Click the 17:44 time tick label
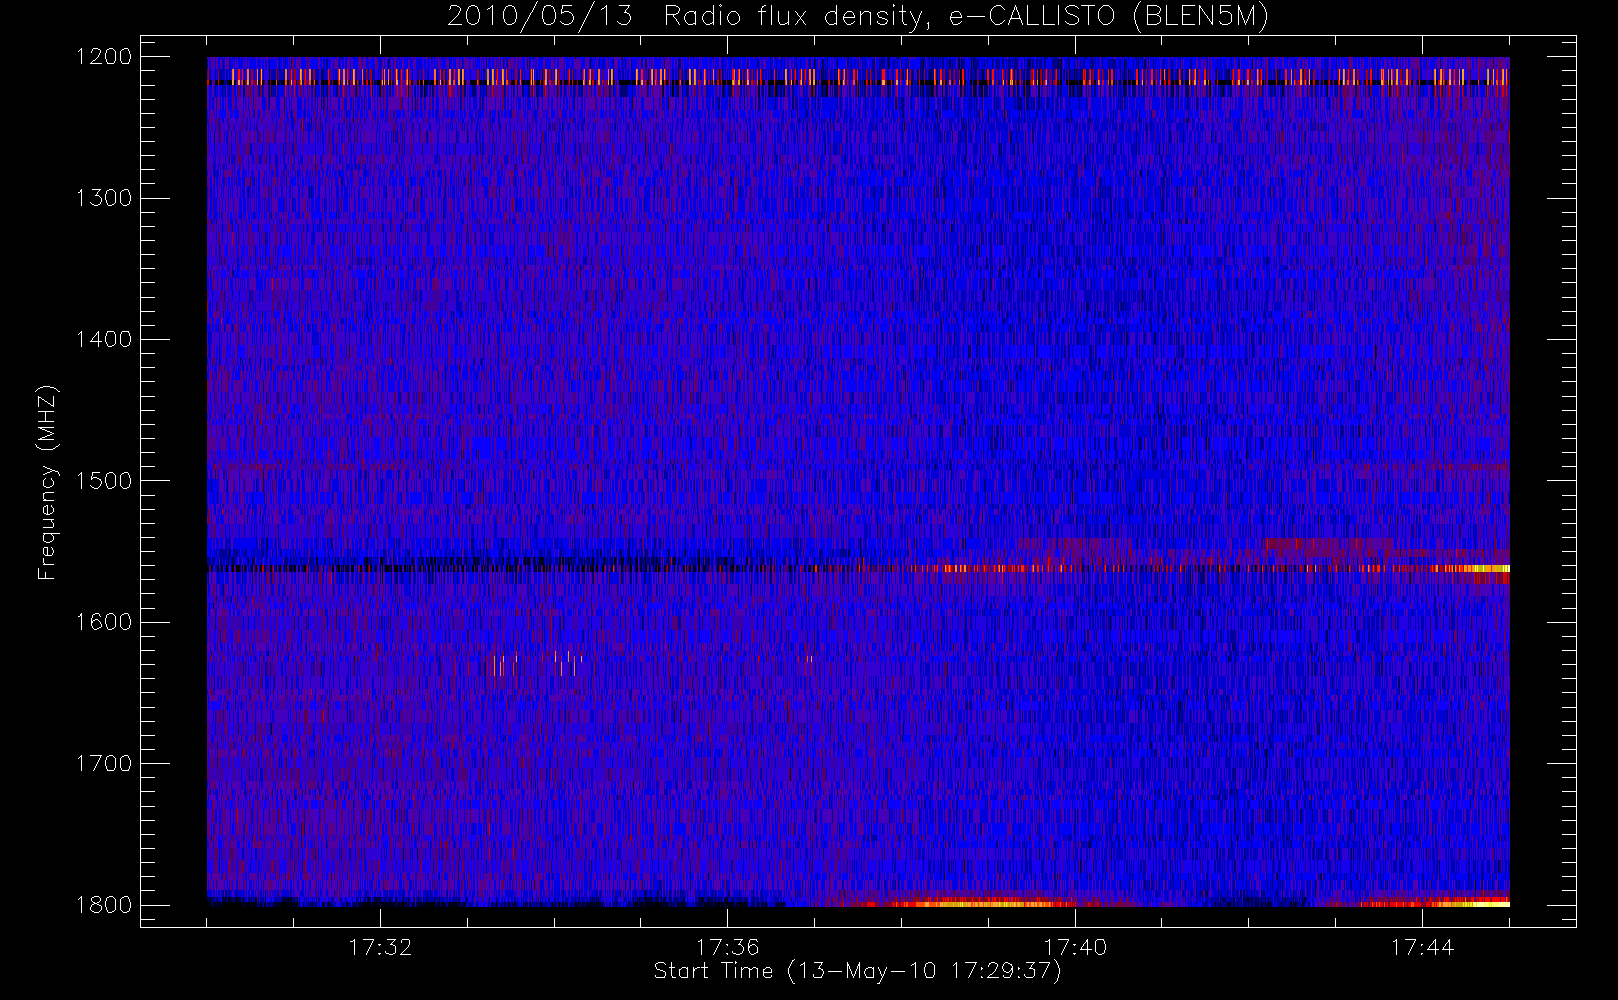 1422,946
